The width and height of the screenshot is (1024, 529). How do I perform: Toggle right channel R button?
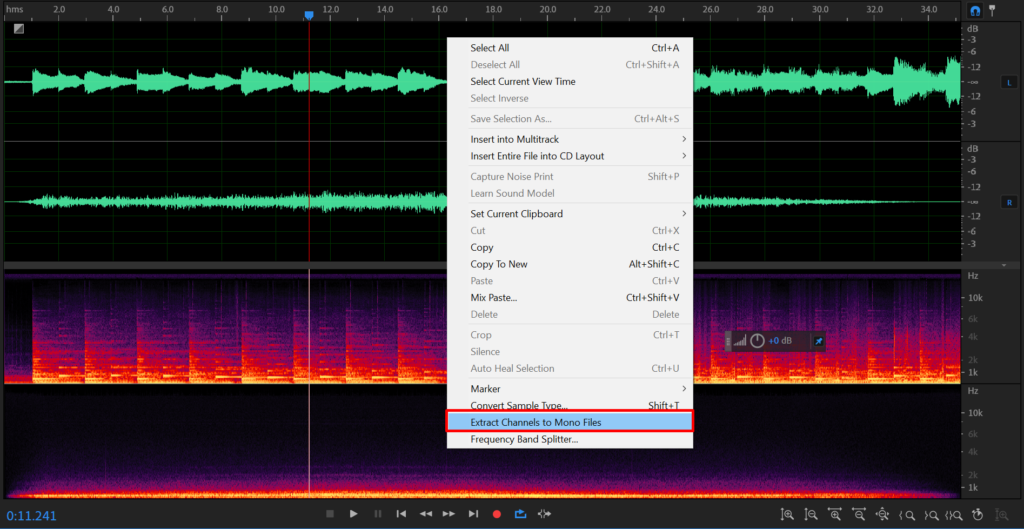pyautogui.click(x=1009, y=202)
